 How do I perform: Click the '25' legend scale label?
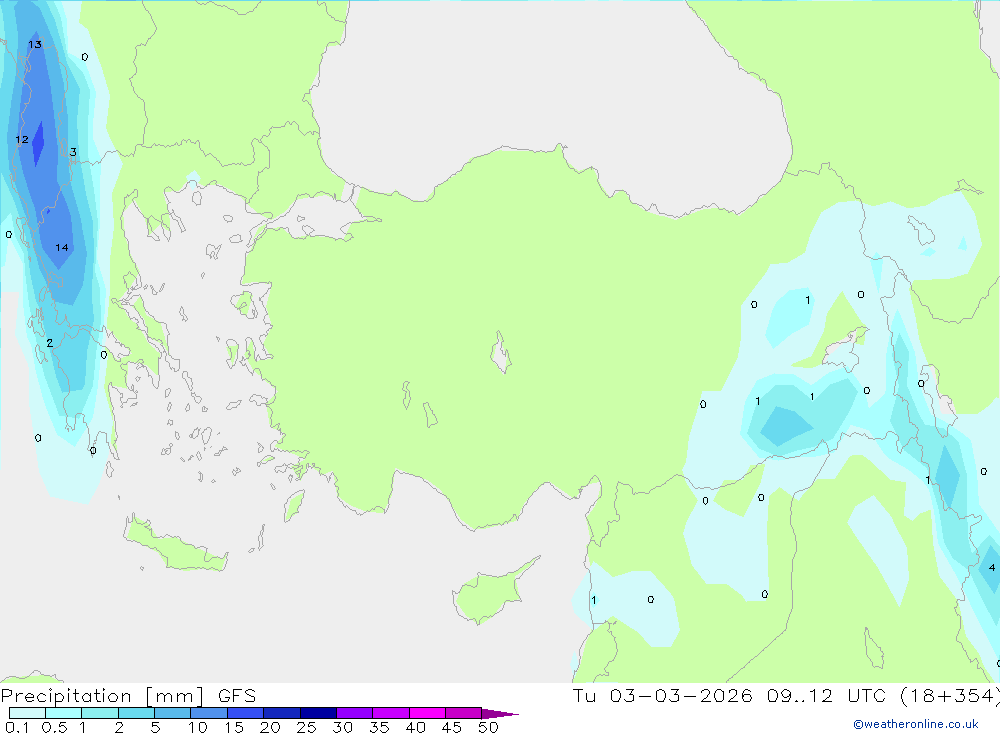307,727
